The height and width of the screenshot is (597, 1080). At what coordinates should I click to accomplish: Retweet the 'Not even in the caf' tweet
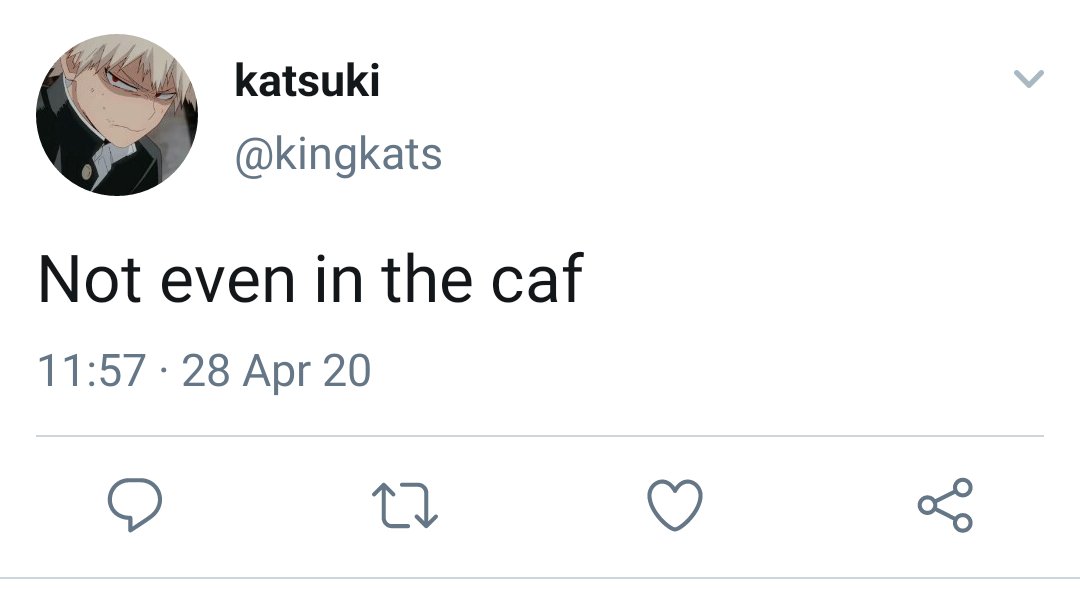tap(405, 506)
